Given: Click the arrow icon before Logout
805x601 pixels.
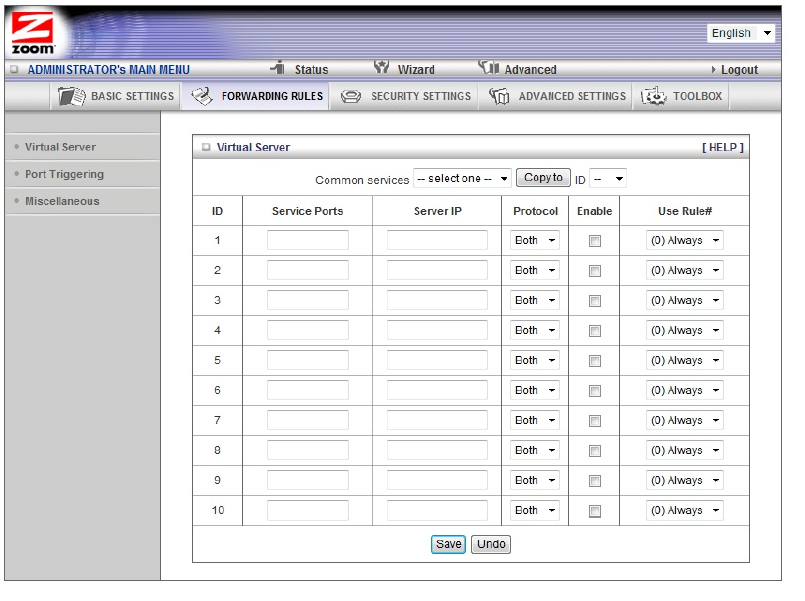Looking at the screenshot, I should point(713,70).
